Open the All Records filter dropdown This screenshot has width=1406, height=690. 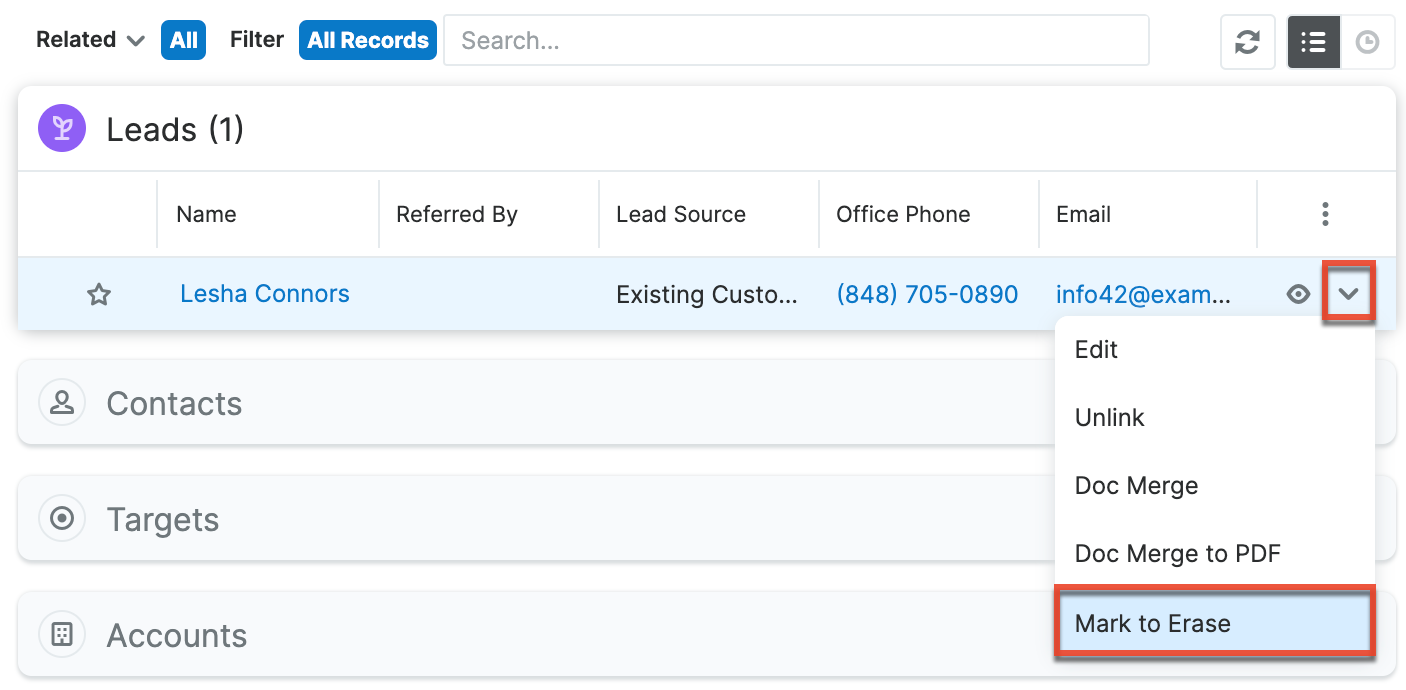367,40
